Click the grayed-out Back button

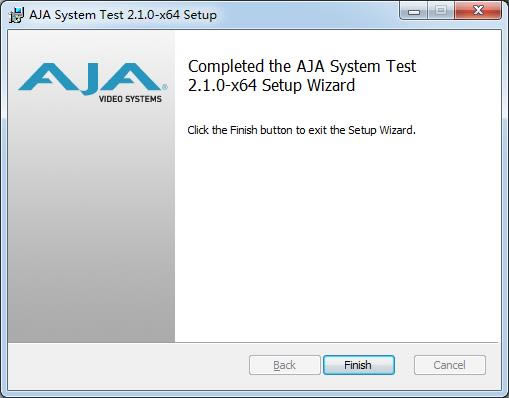(284, 365)
